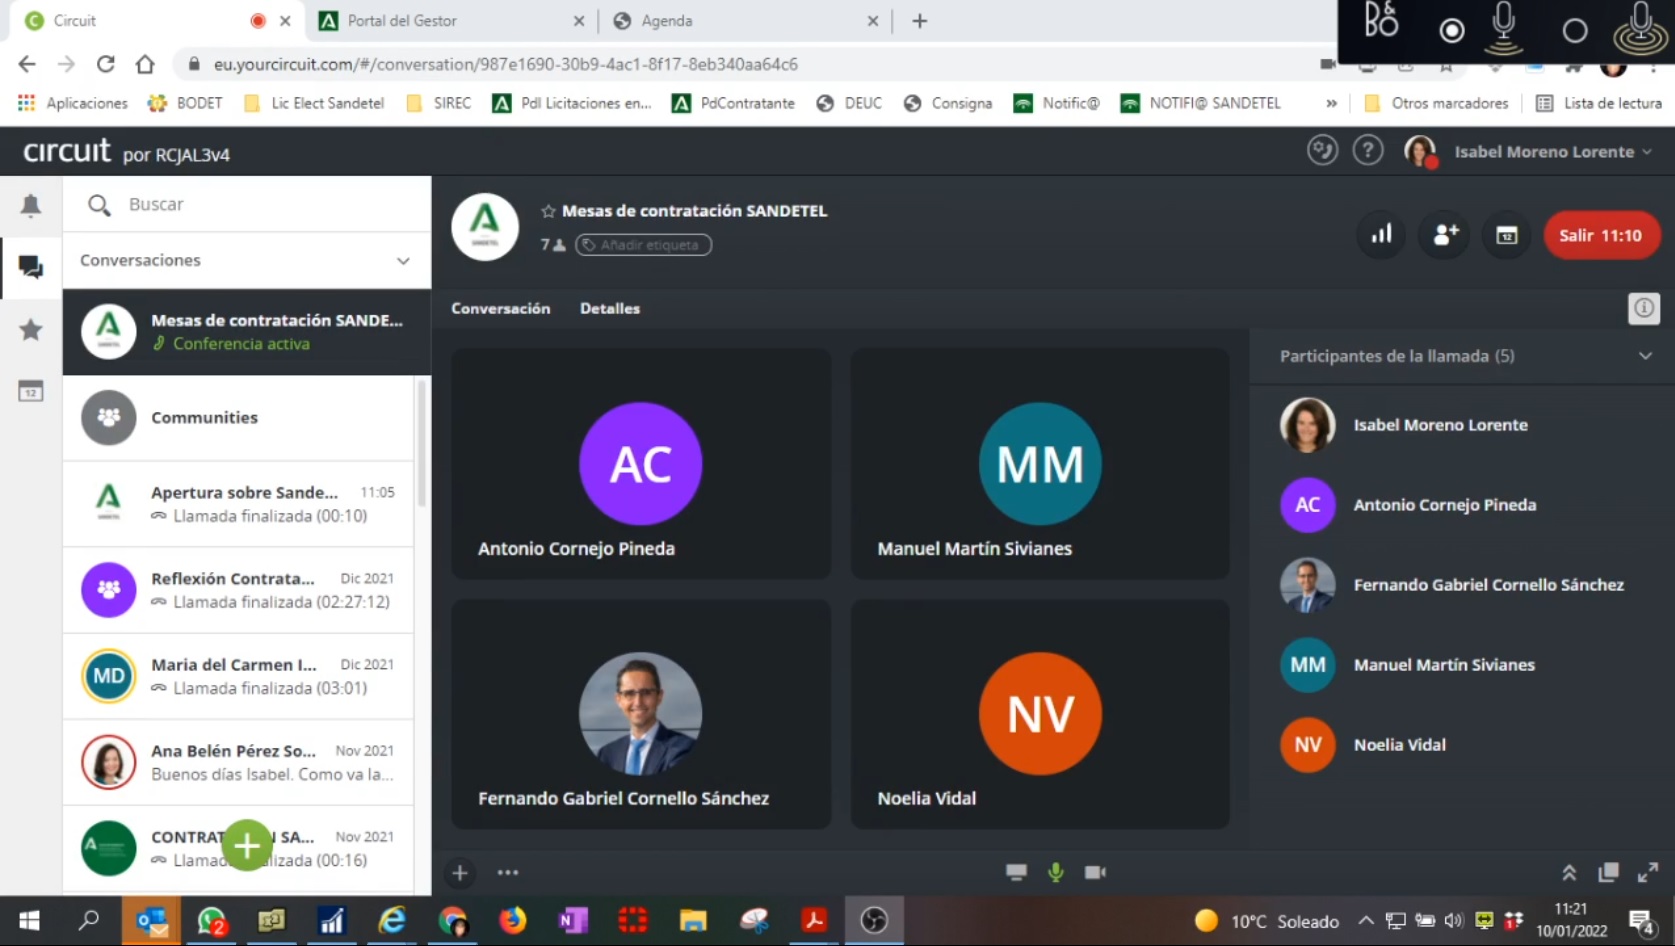Click the Añadir etiqueta tag button
Image resolution: width=1675 pixels, height=946 pixels.
point(643,245)
